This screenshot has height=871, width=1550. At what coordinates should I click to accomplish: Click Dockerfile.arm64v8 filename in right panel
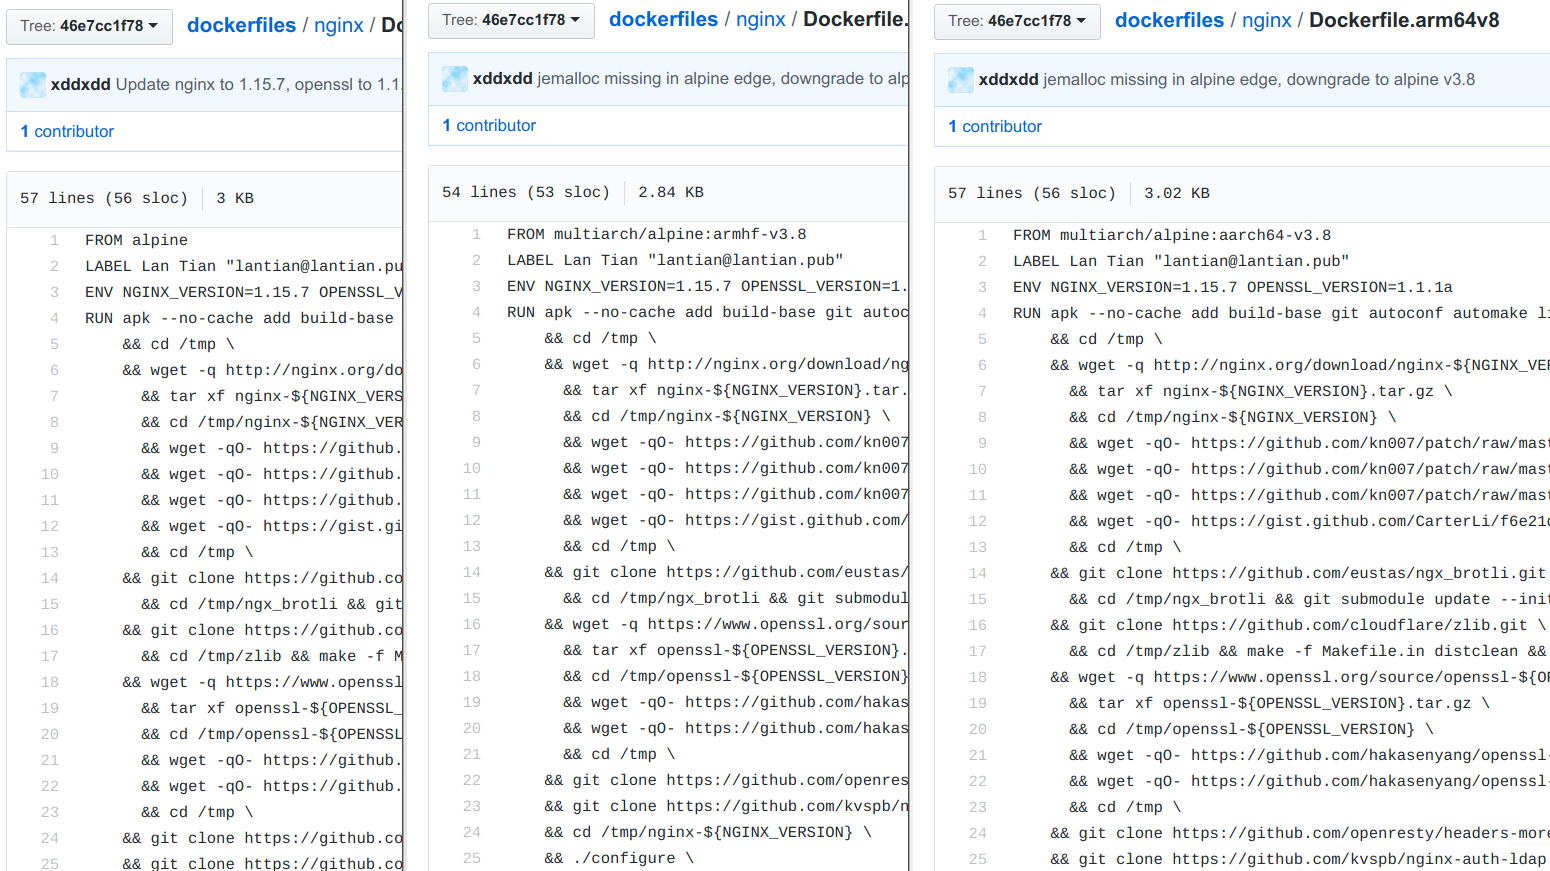tap(1404, 20)
